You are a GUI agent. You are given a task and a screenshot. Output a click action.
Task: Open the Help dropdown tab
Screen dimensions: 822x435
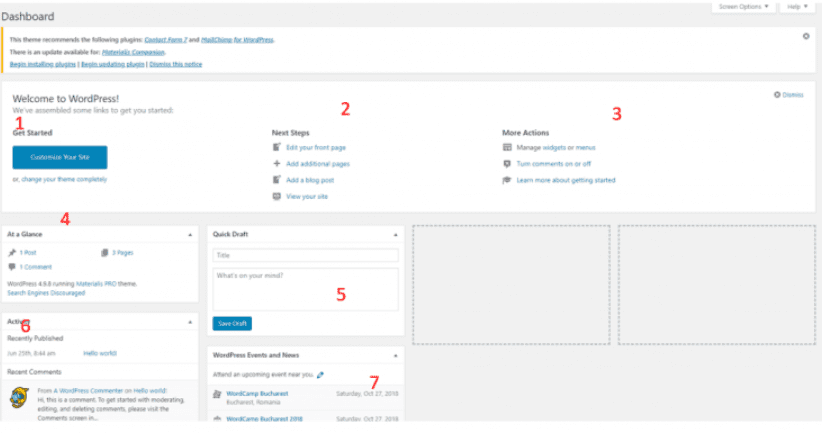point(797,6)
